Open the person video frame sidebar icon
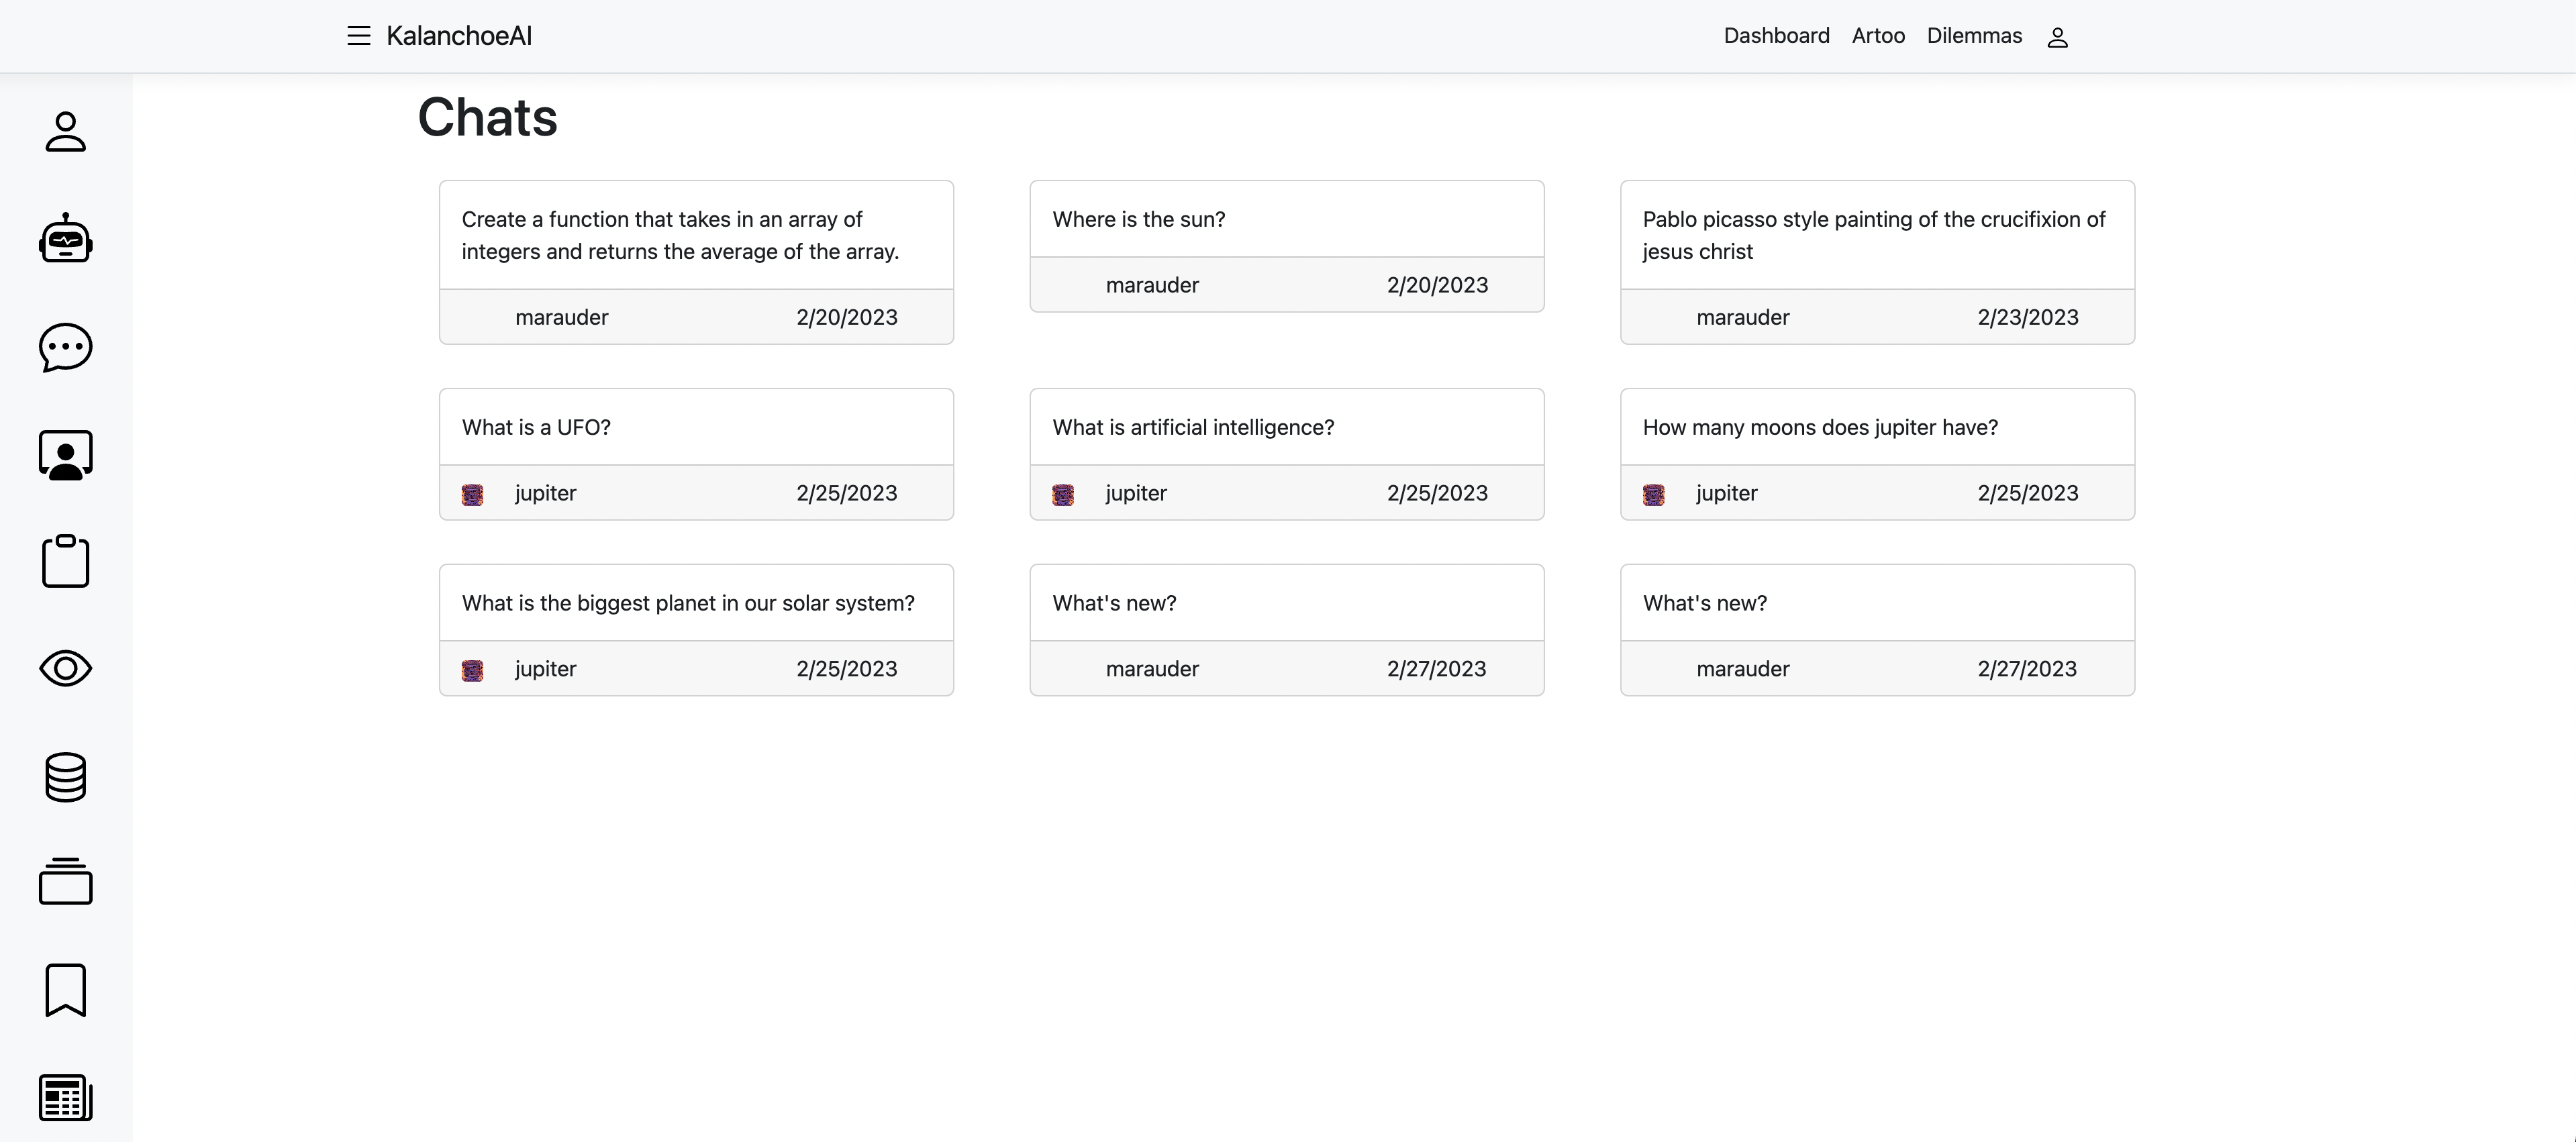 (66, 455)
